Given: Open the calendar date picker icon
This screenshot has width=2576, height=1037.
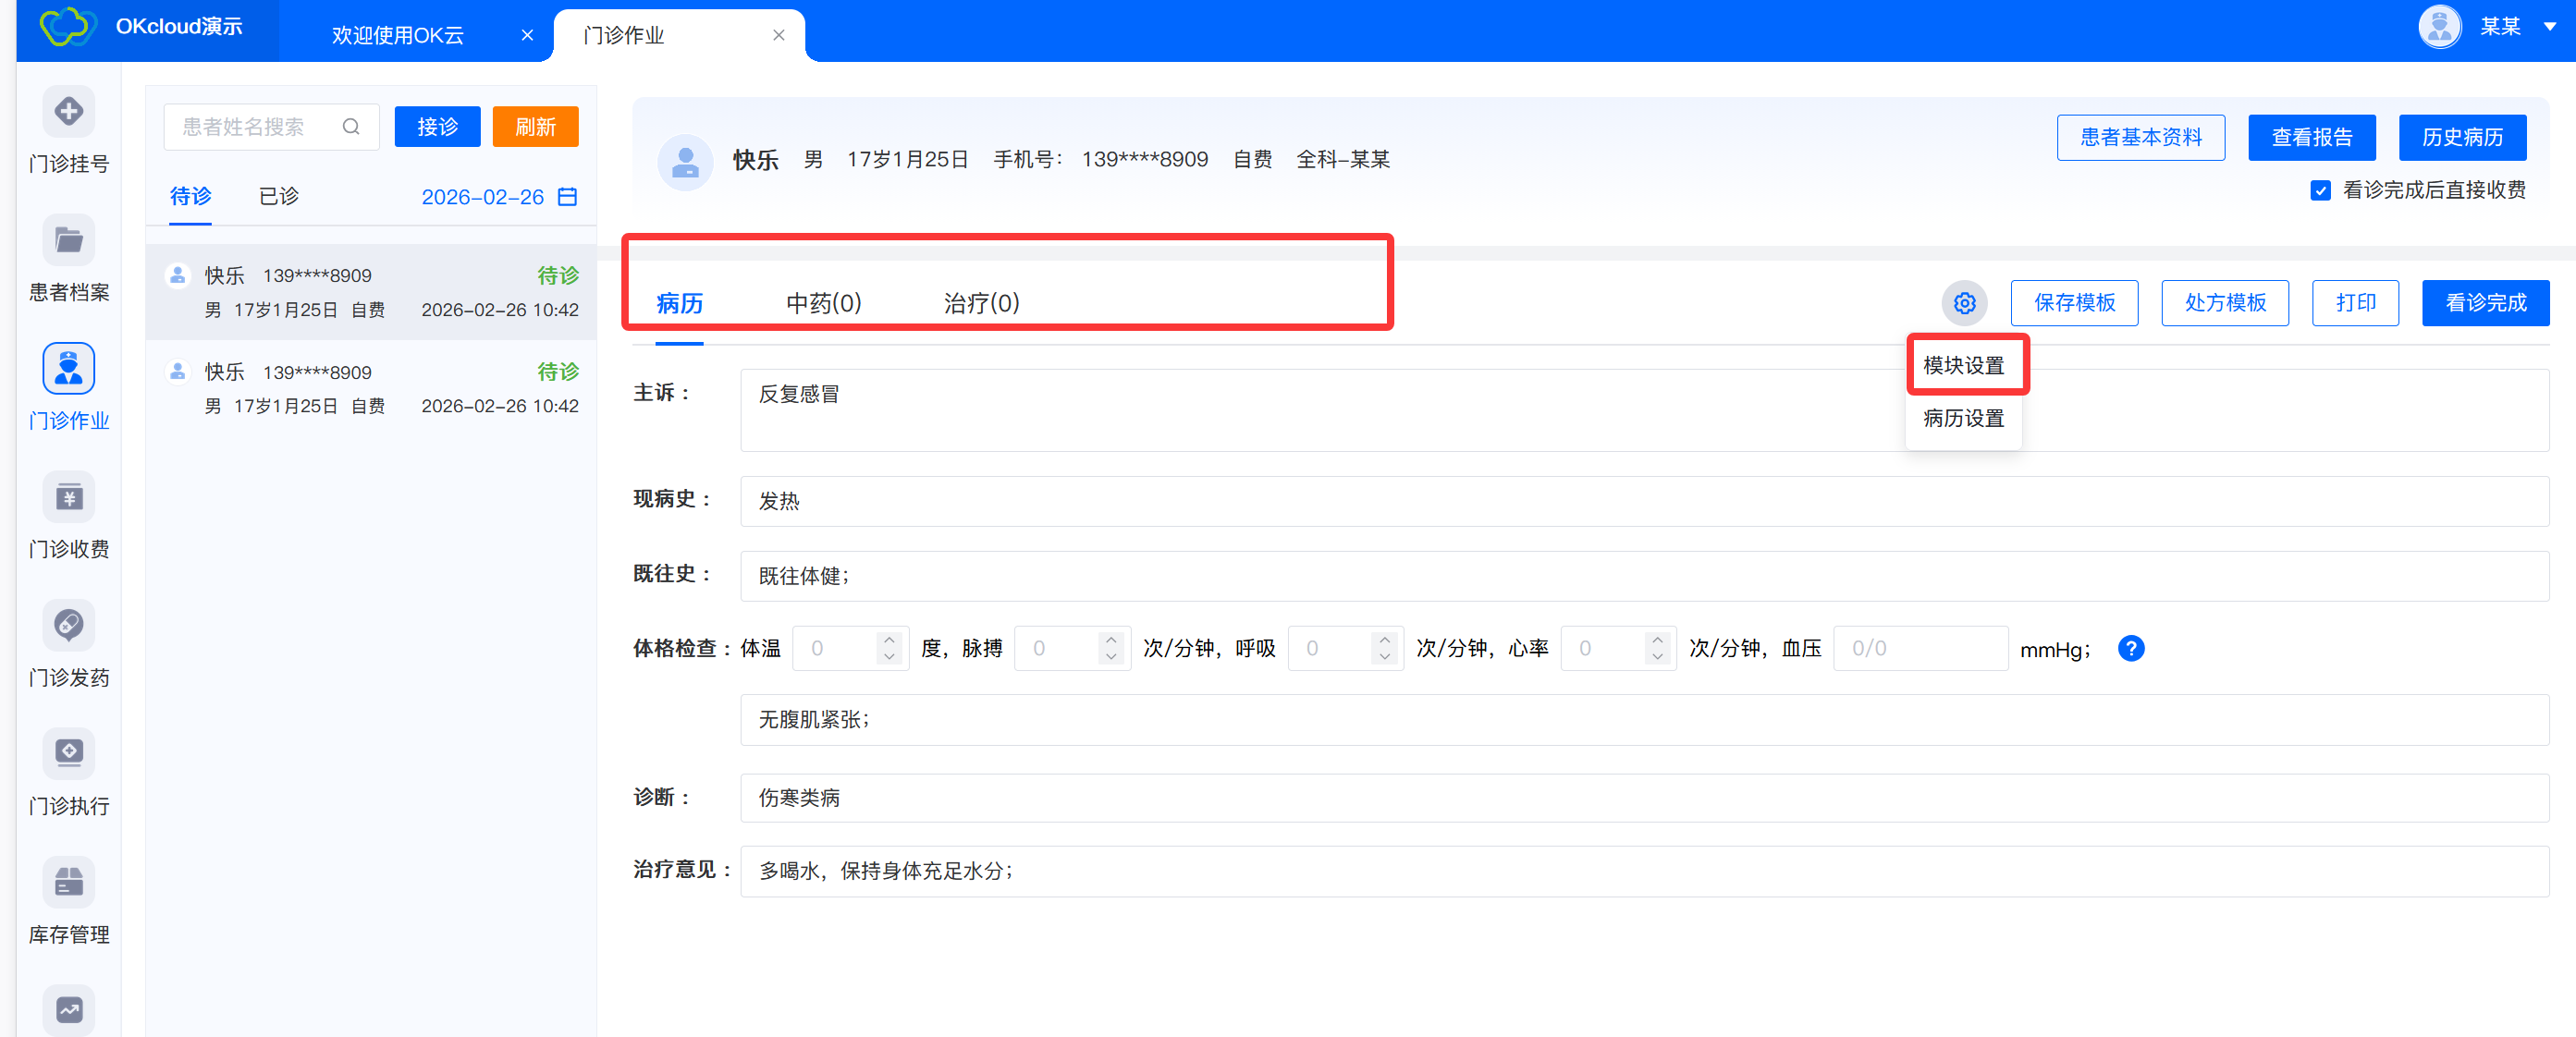Looking at the screenshot, I should tap(567, 197).
